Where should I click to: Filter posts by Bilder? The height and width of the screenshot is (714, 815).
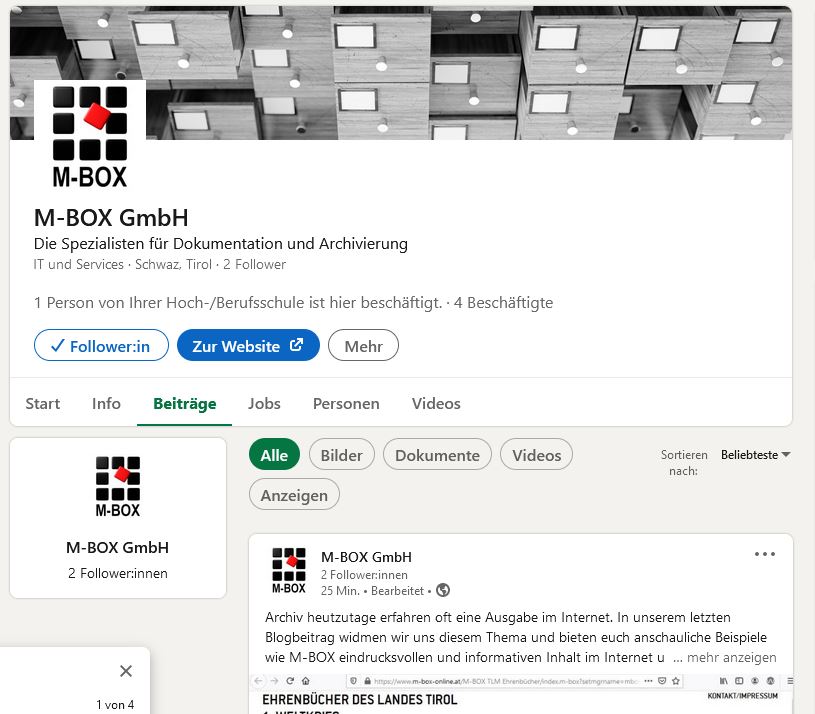coord(341,455)
